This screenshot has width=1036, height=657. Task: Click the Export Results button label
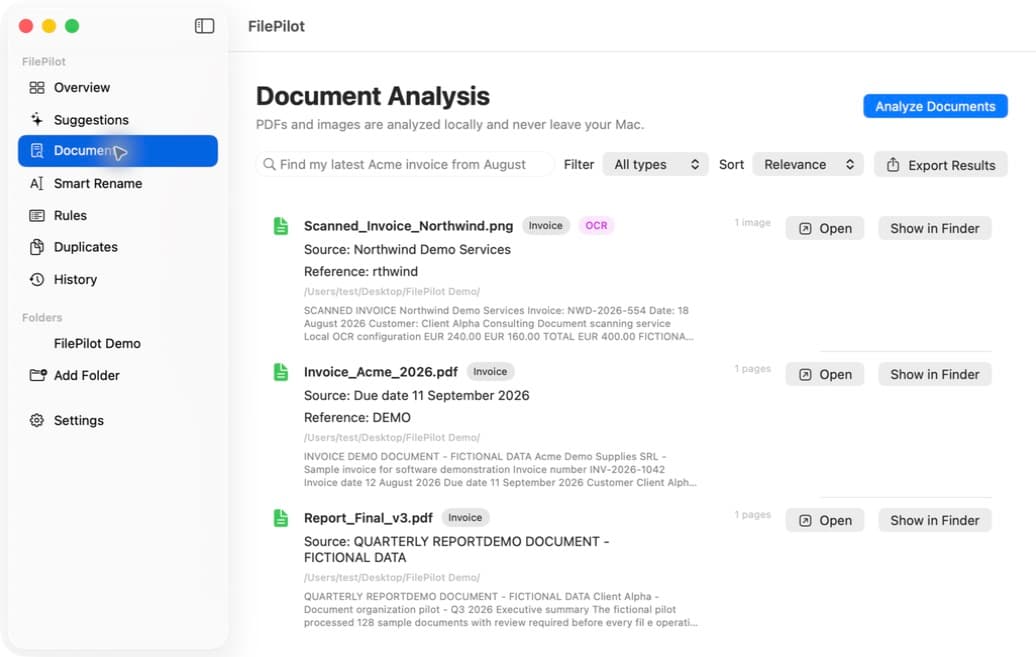(x=951, y=165)
